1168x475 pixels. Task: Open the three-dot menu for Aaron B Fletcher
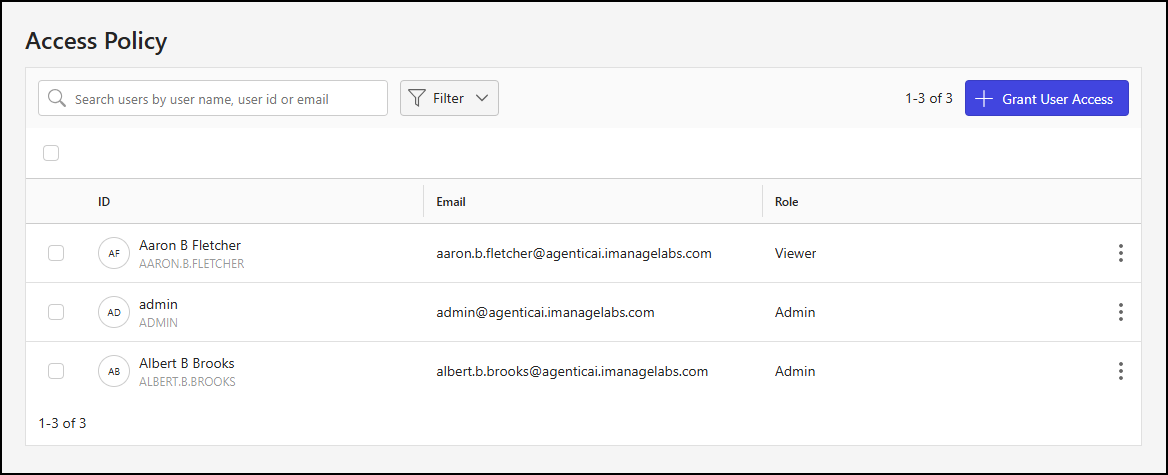tap(1120, 254)
